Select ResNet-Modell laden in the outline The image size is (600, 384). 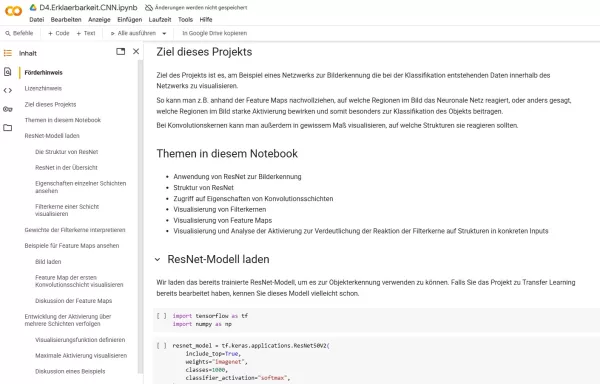pos(52,136)
